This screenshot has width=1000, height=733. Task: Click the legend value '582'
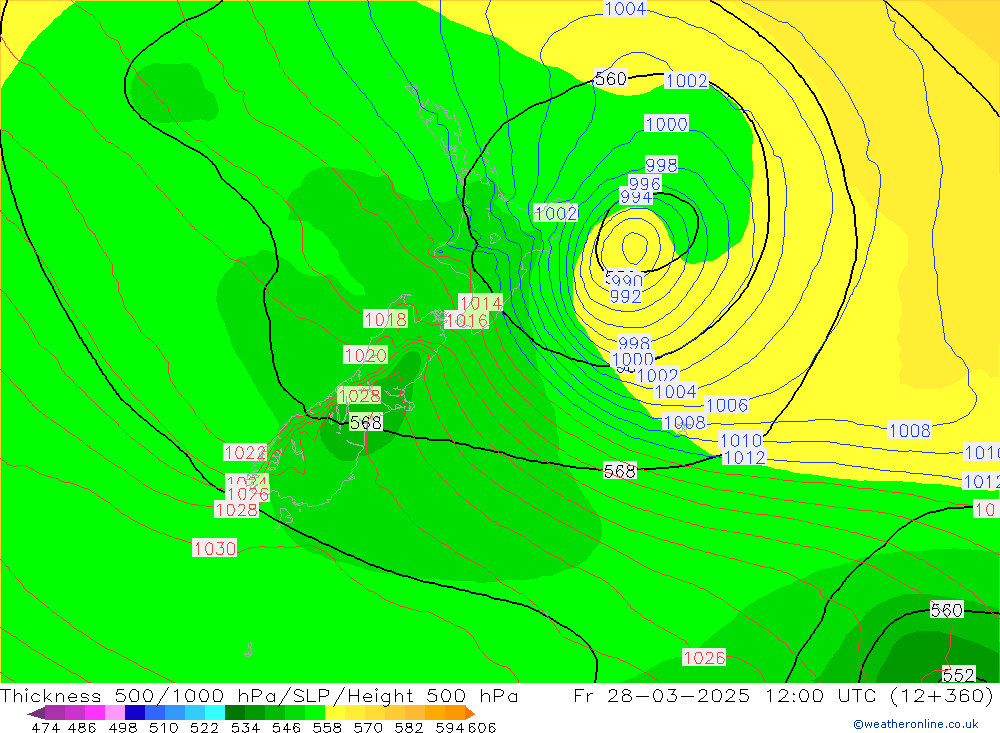coord(409,727)
